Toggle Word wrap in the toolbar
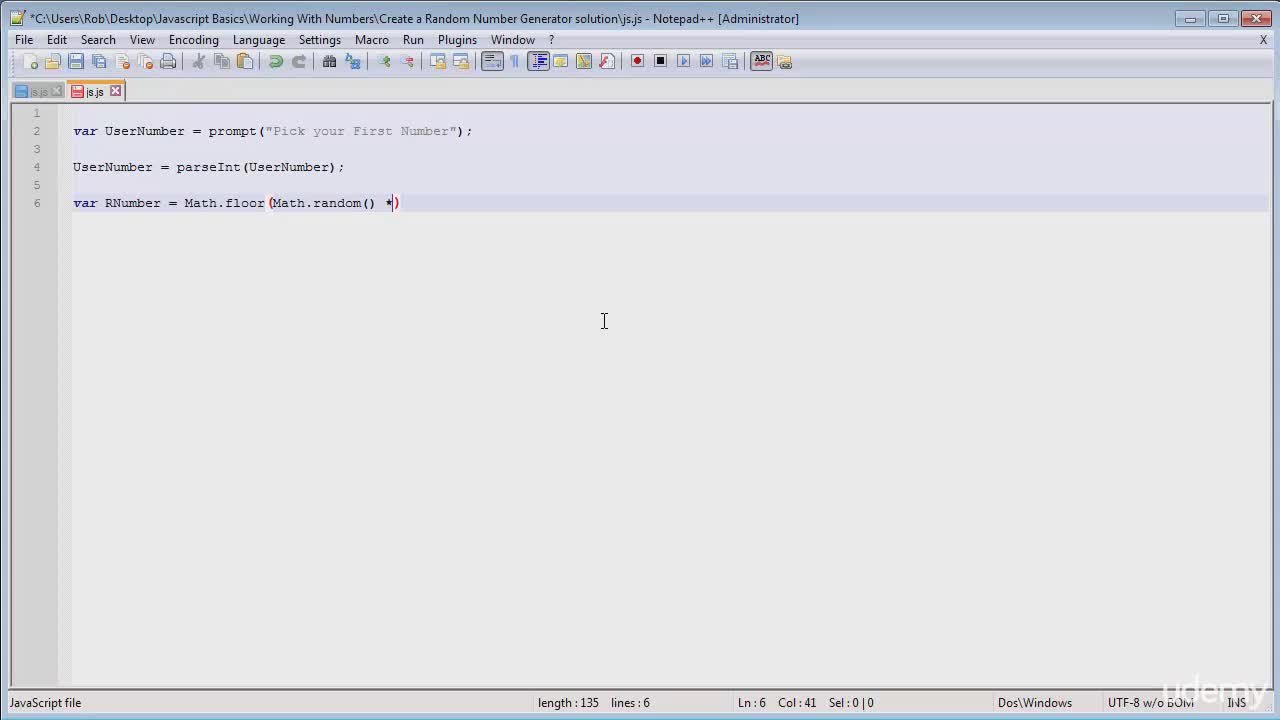 pos(492,61)
